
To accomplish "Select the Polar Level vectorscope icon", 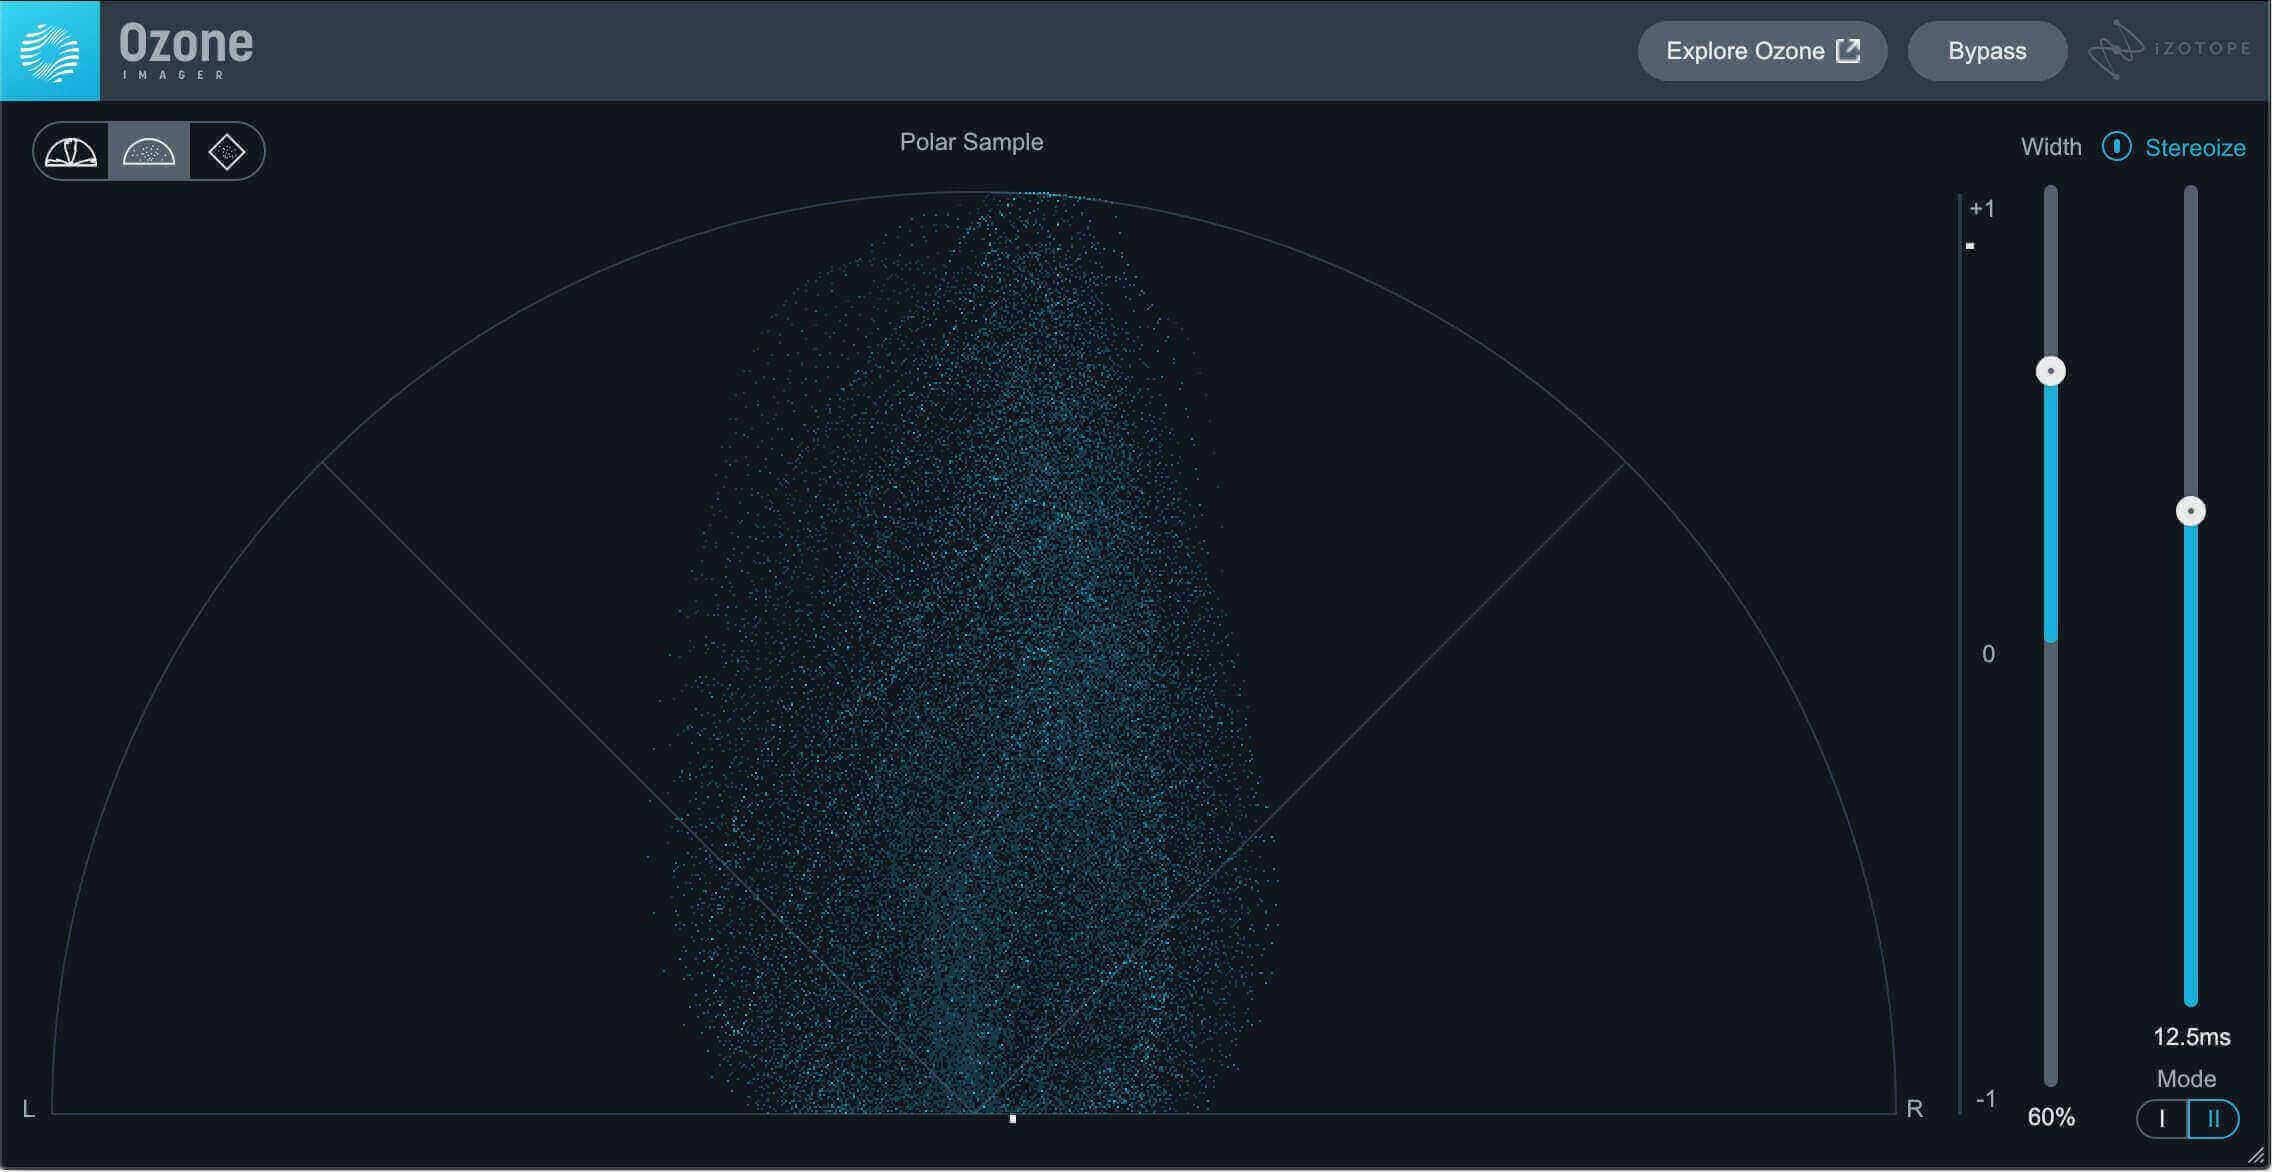I will pos(71,152).
